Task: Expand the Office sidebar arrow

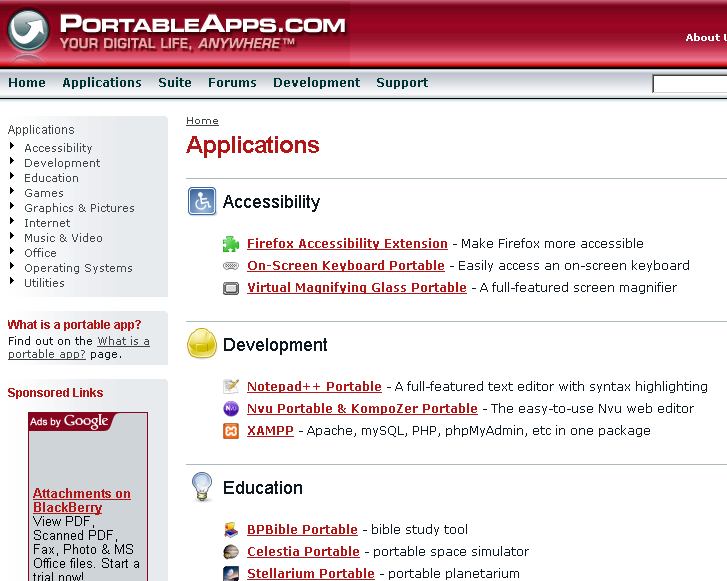Action: pyautogui.click(x=12, y=251)
